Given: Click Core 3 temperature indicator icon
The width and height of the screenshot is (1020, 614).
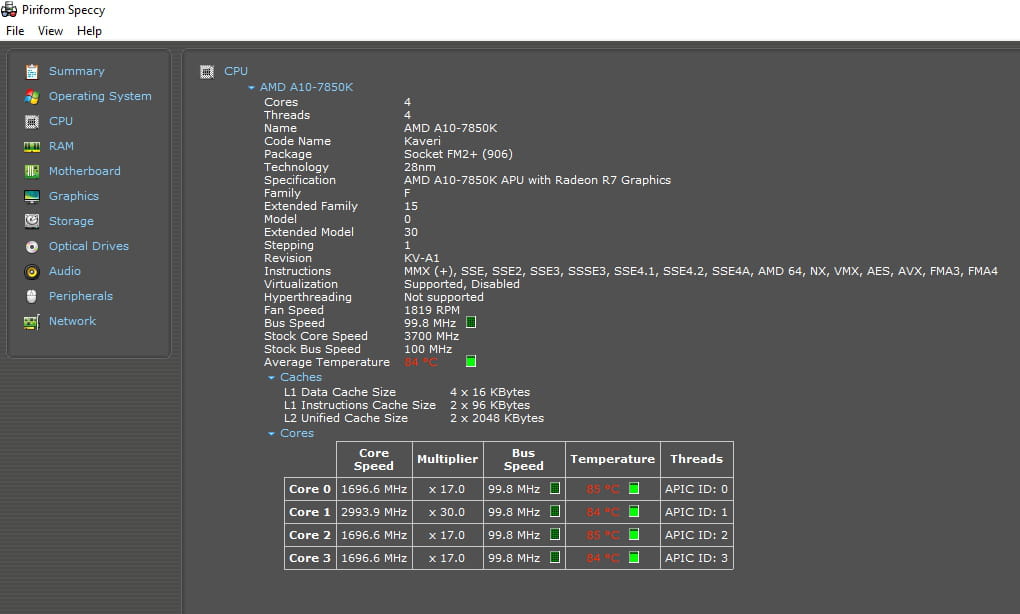Looking at the screenshot, I should coord(634,557).
